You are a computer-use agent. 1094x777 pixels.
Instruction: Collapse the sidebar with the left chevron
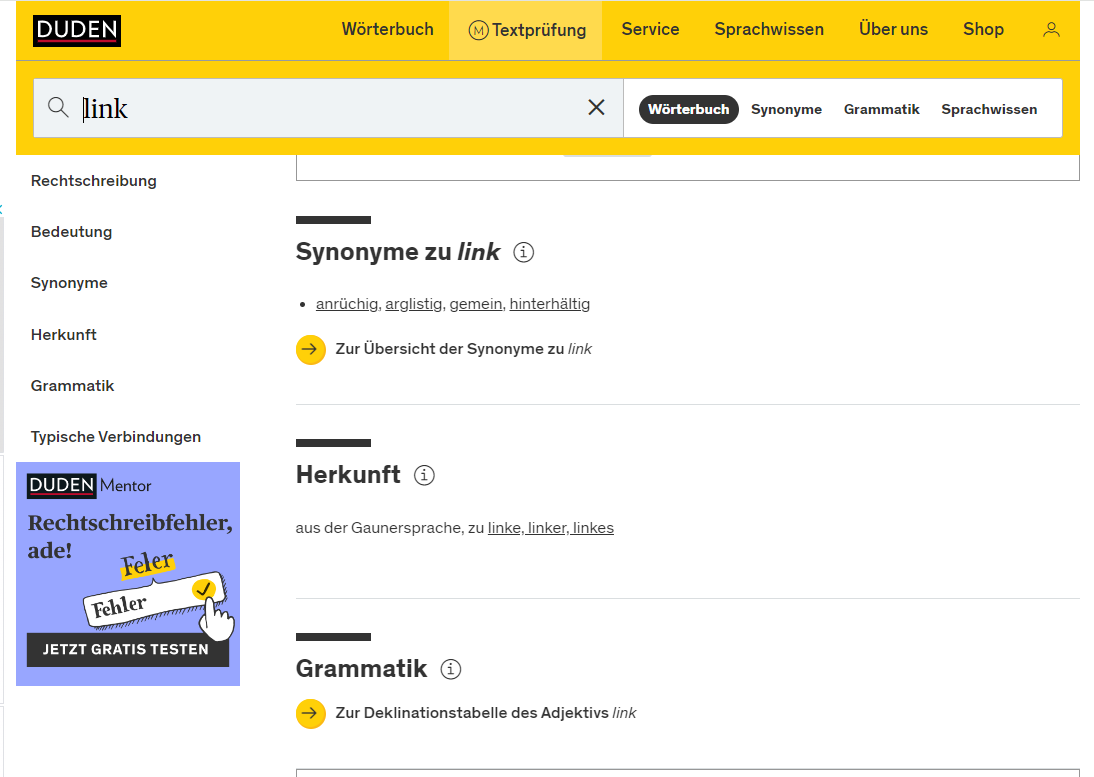coord(4,210)
